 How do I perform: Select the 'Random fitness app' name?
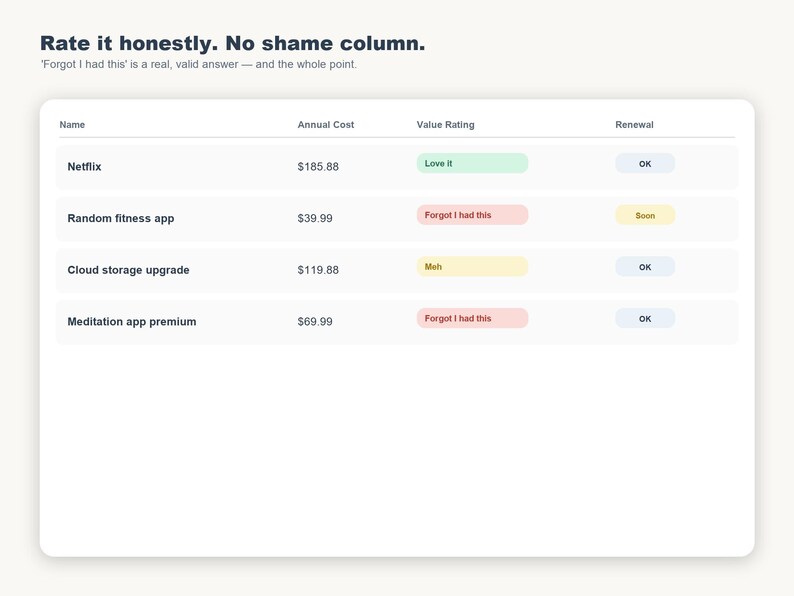point(121,218)
